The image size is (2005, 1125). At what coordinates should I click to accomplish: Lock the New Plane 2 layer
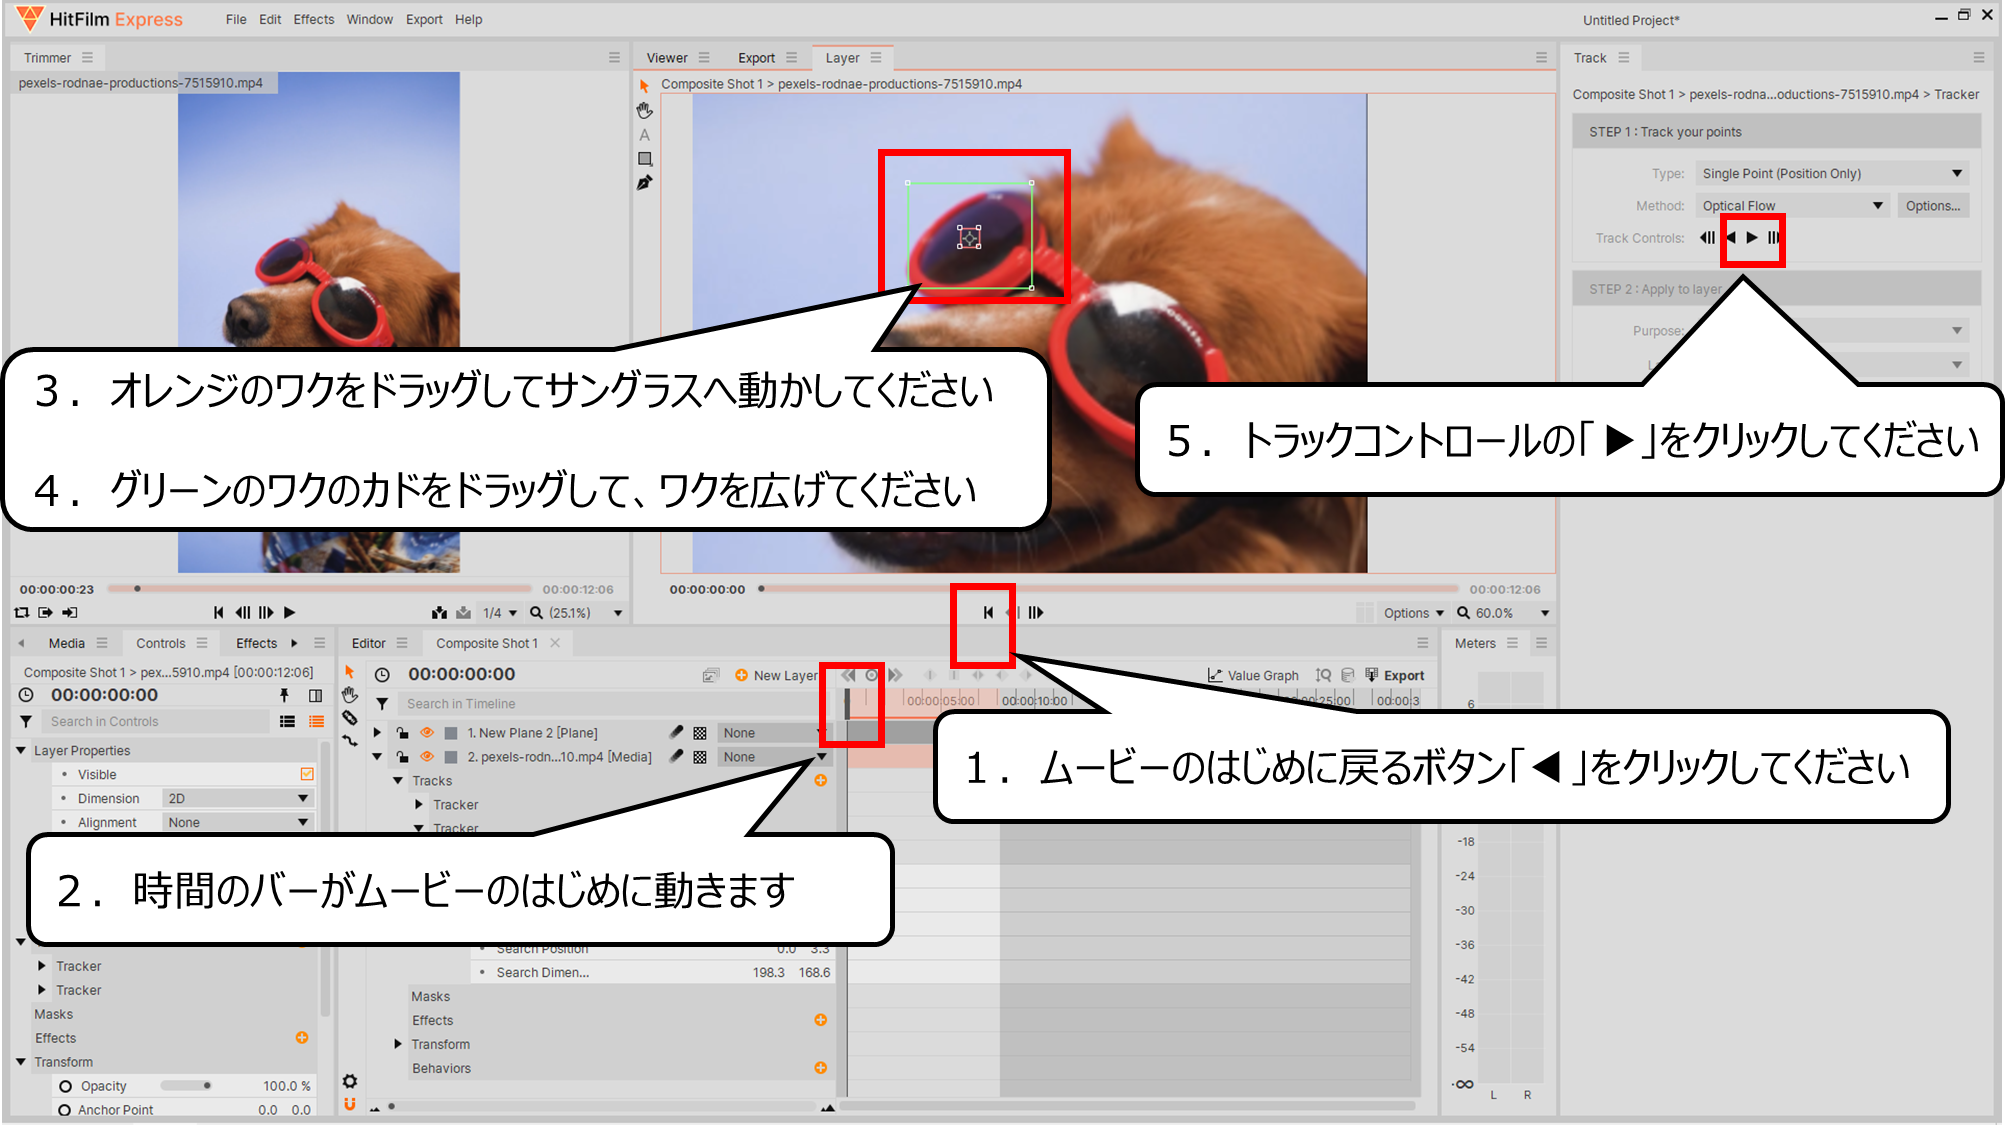pyautogui.click(x=402, y=732)
